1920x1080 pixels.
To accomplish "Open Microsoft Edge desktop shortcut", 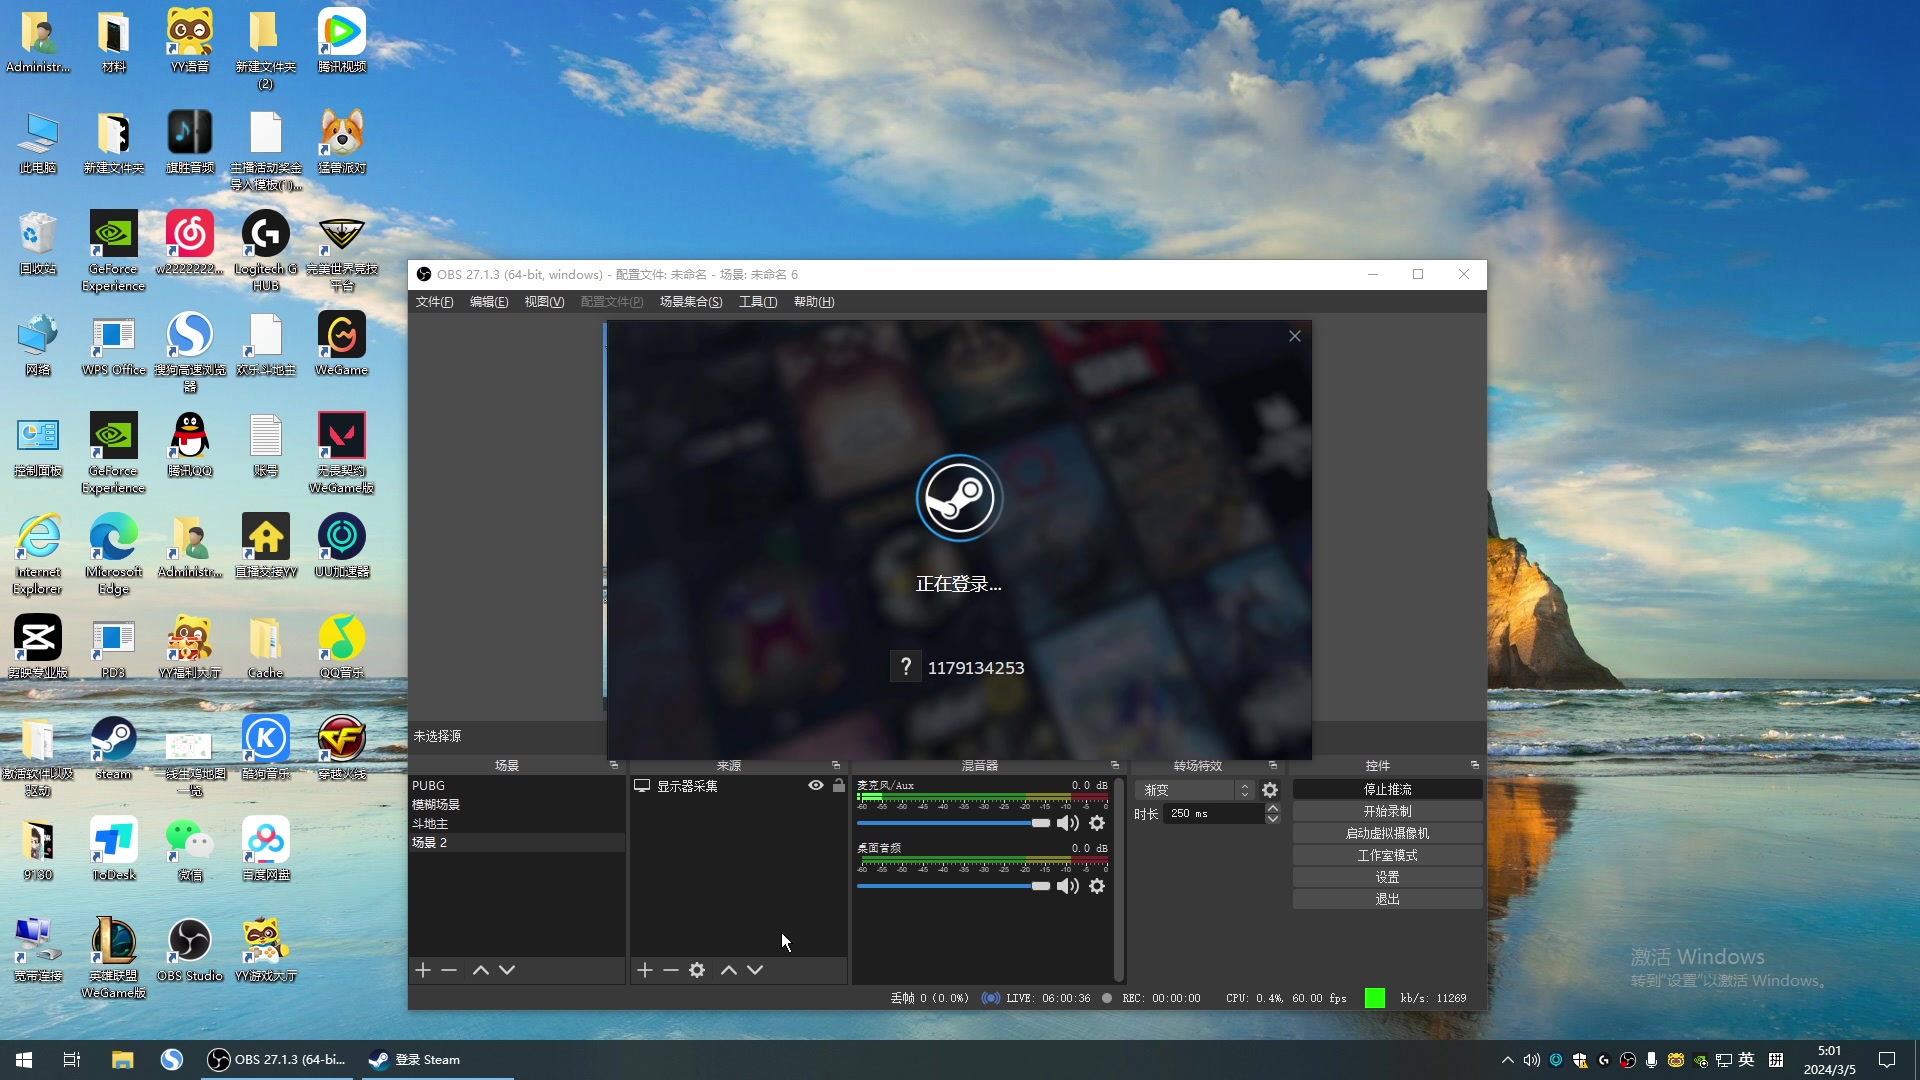I will click(113, 555).
